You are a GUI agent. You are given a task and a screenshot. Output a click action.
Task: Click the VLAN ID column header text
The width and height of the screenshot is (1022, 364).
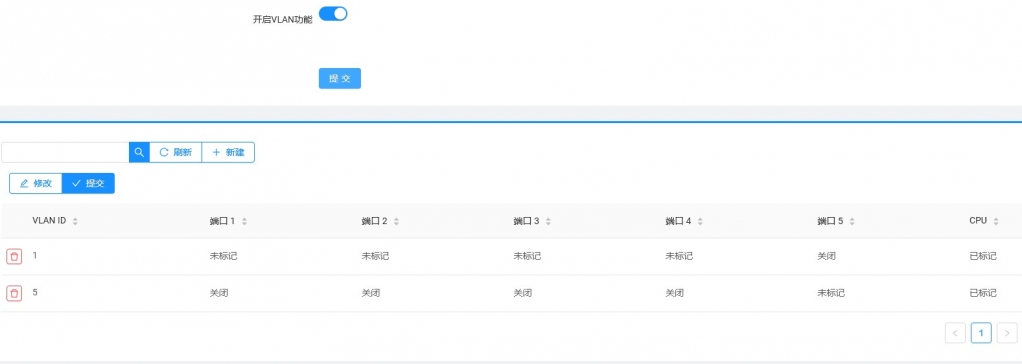(49, 220)
